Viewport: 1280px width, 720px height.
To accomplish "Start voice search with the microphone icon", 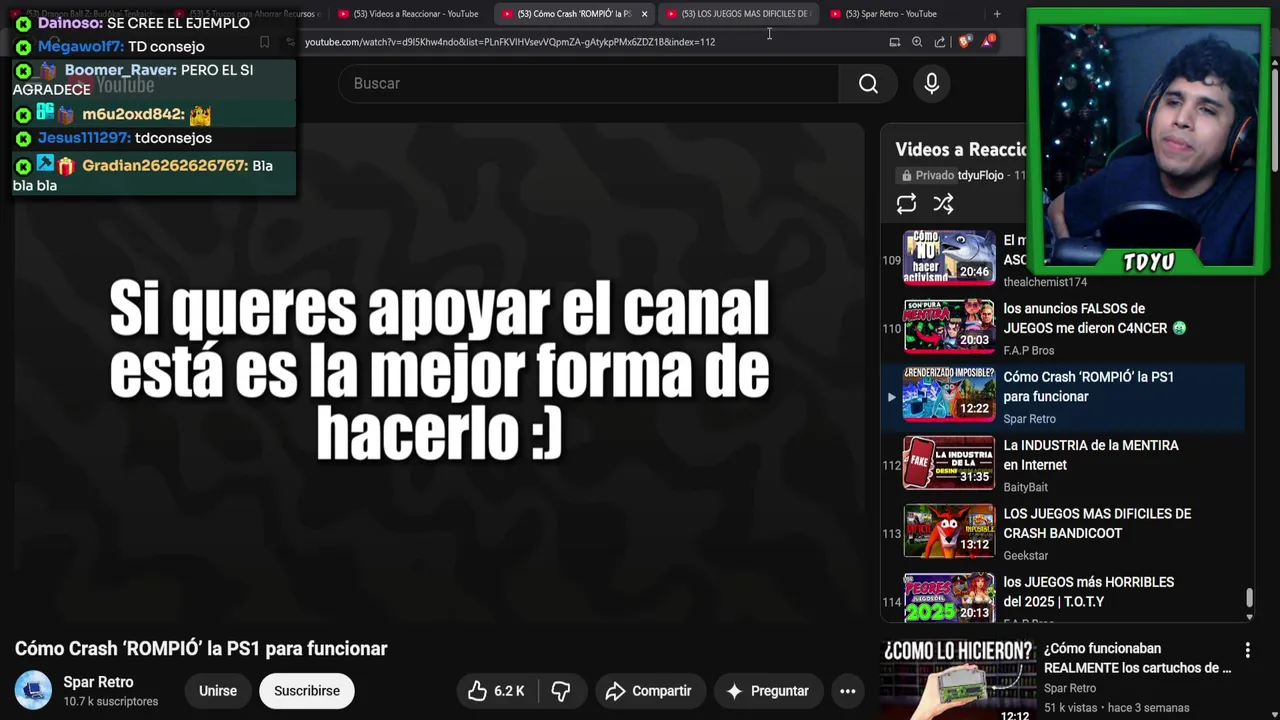I will (x=932, y=84).
